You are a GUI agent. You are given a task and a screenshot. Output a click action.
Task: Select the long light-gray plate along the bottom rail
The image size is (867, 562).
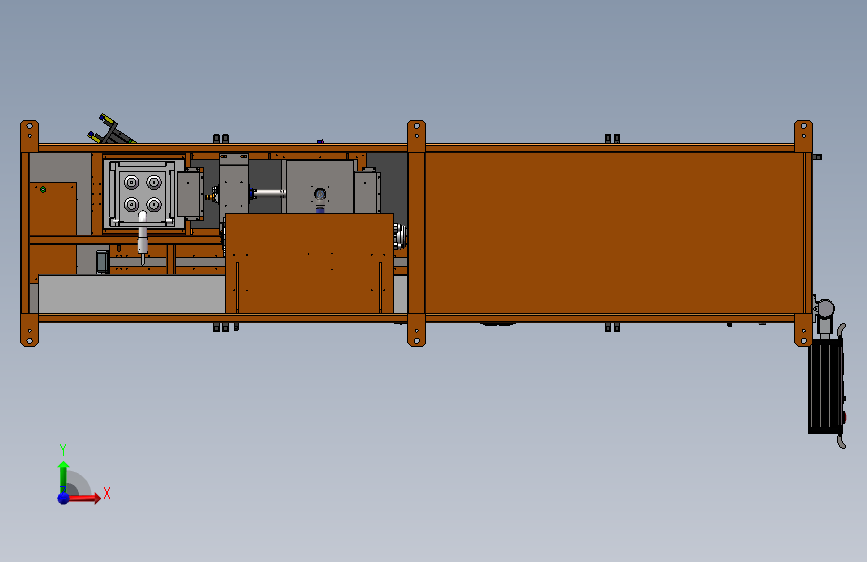tap(131, 294)
